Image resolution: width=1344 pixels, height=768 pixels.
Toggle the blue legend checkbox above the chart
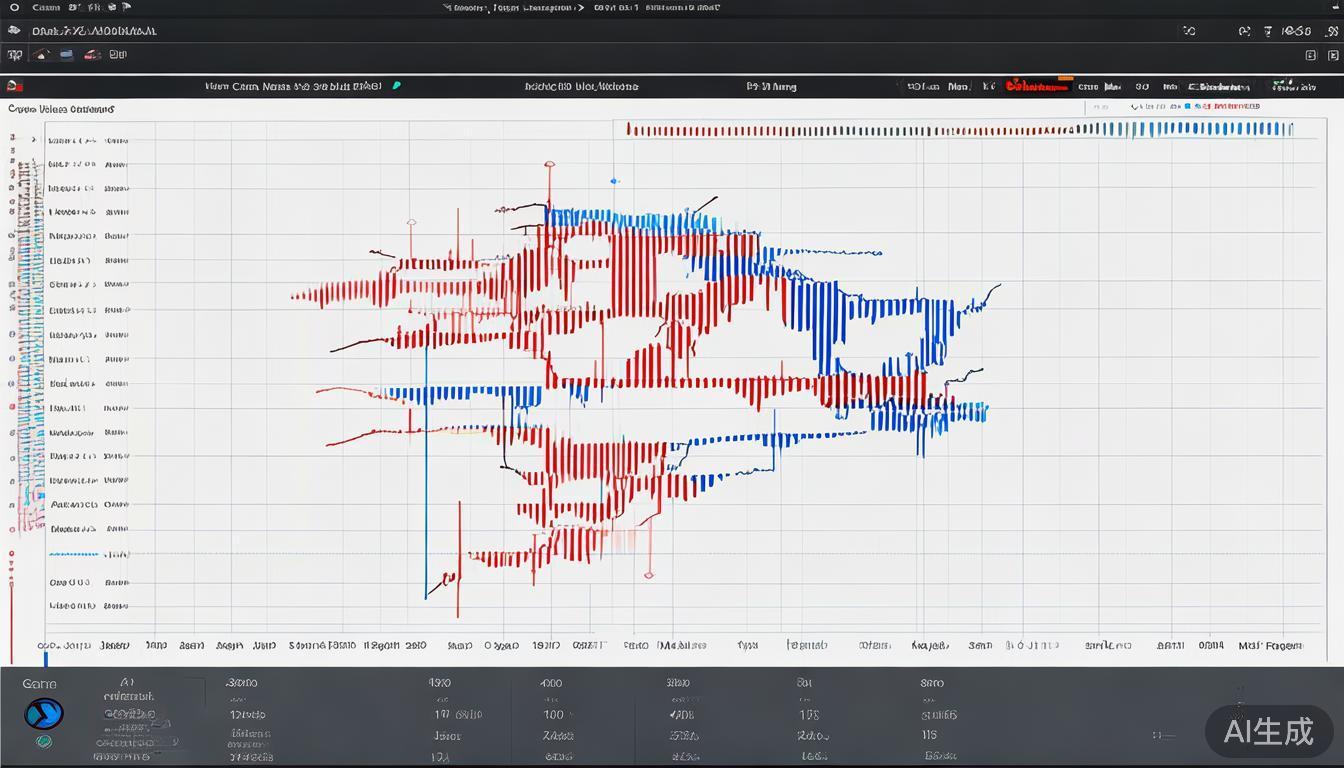click(x=1186, y=106)
